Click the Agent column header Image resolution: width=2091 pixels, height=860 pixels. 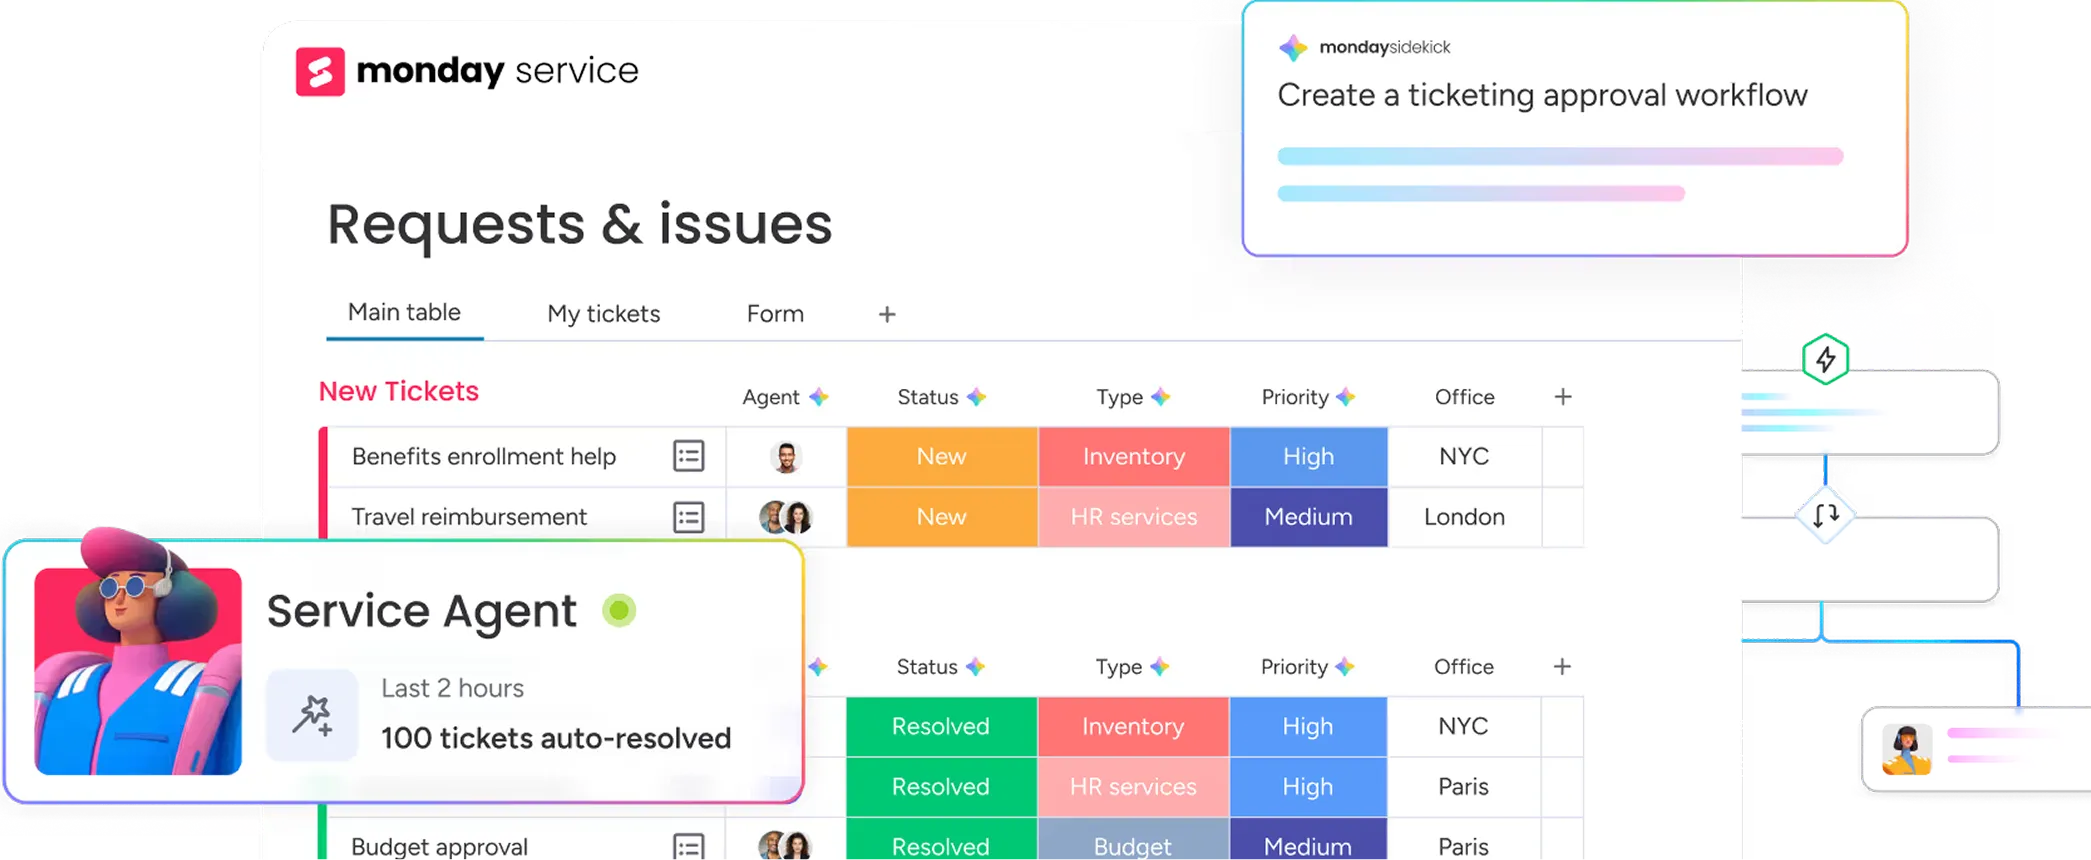[x=771, y=397]
